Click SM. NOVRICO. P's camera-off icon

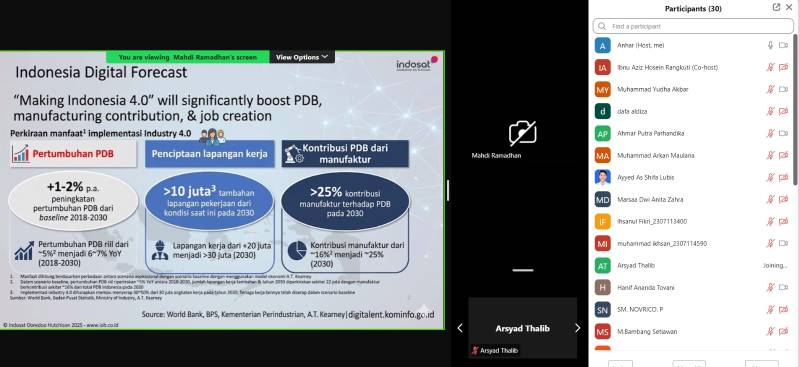tap(783, 309)
